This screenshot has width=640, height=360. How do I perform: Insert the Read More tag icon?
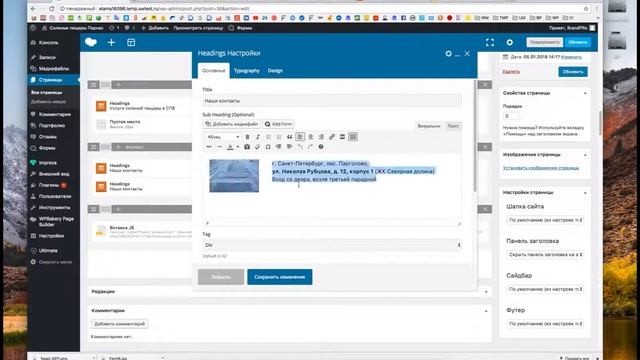tap(342, 137)
